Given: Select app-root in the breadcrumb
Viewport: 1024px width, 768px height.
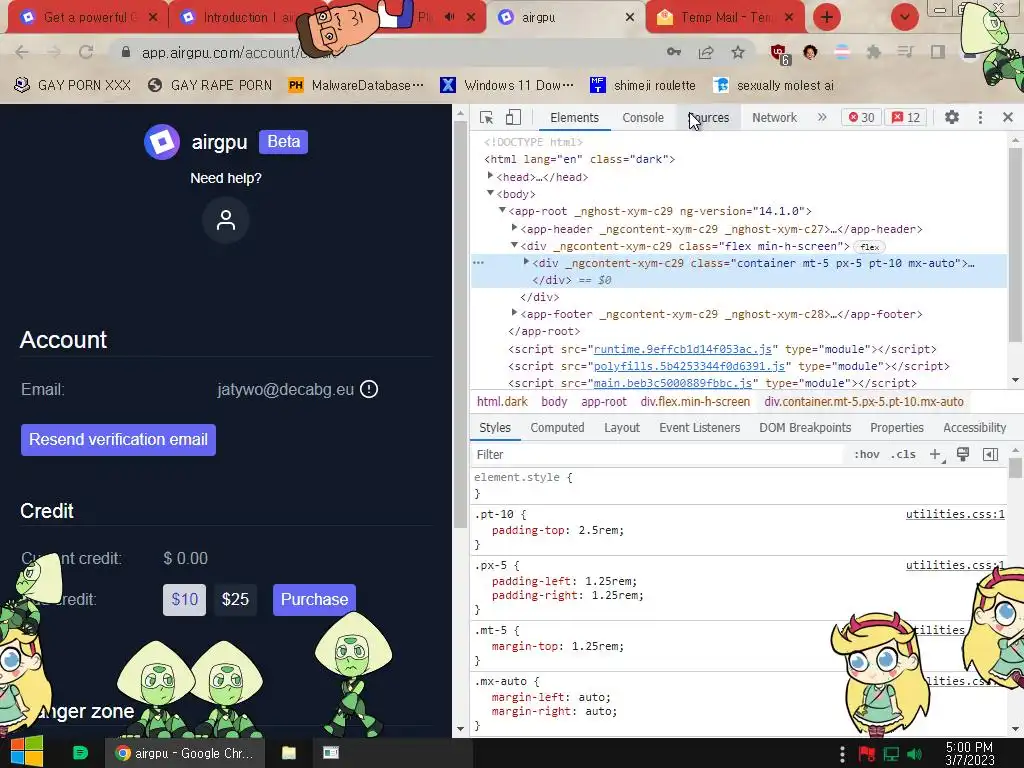Looking at the screenshot, I should [x=603, y=402].
